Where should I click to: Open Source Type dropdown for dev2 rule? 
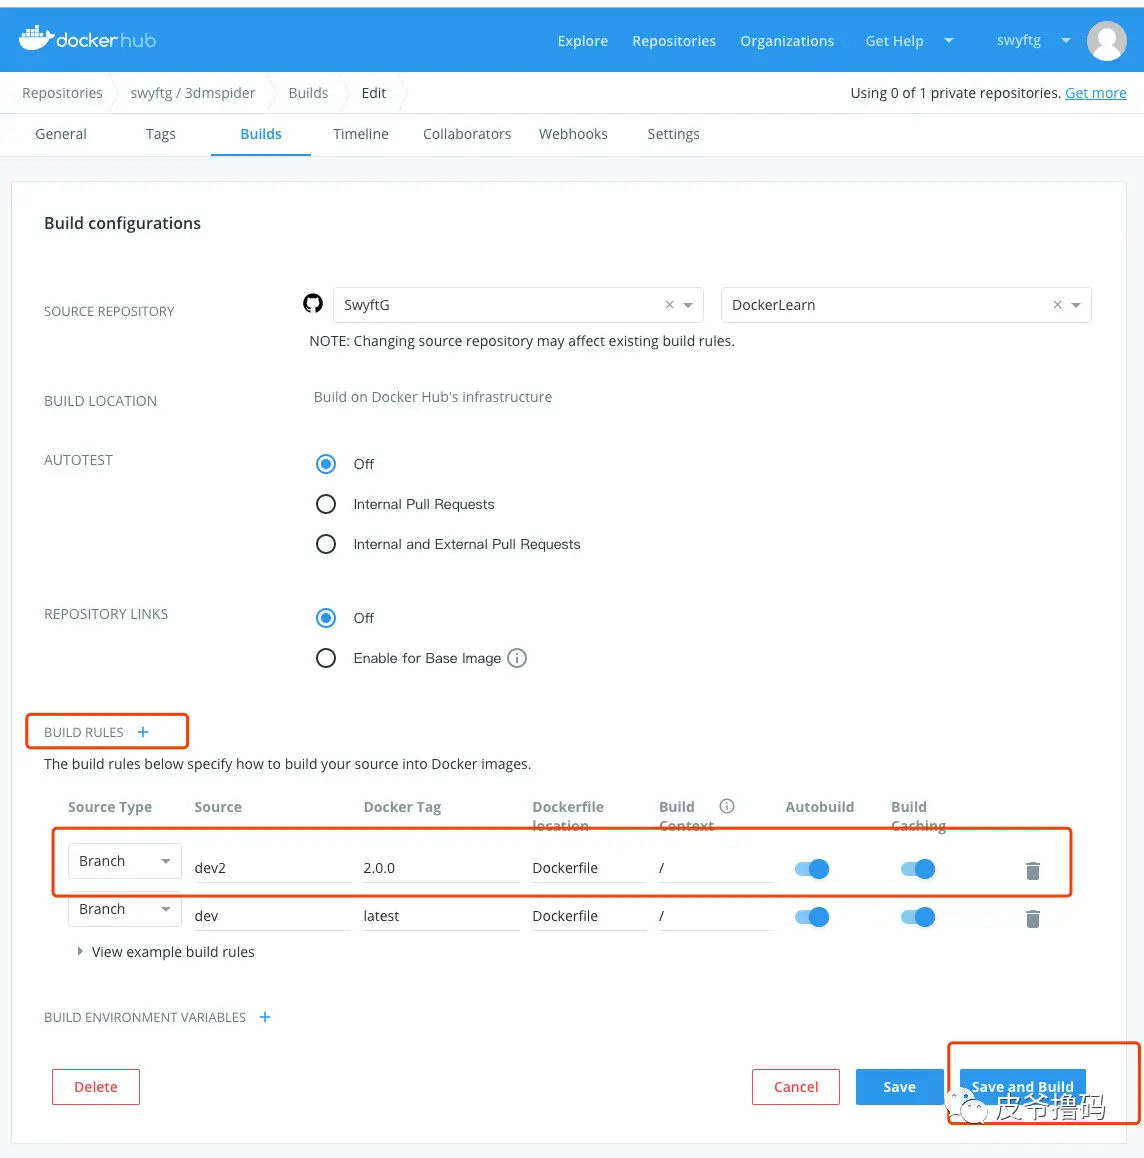pyautogui.click(x=125, y=861)
